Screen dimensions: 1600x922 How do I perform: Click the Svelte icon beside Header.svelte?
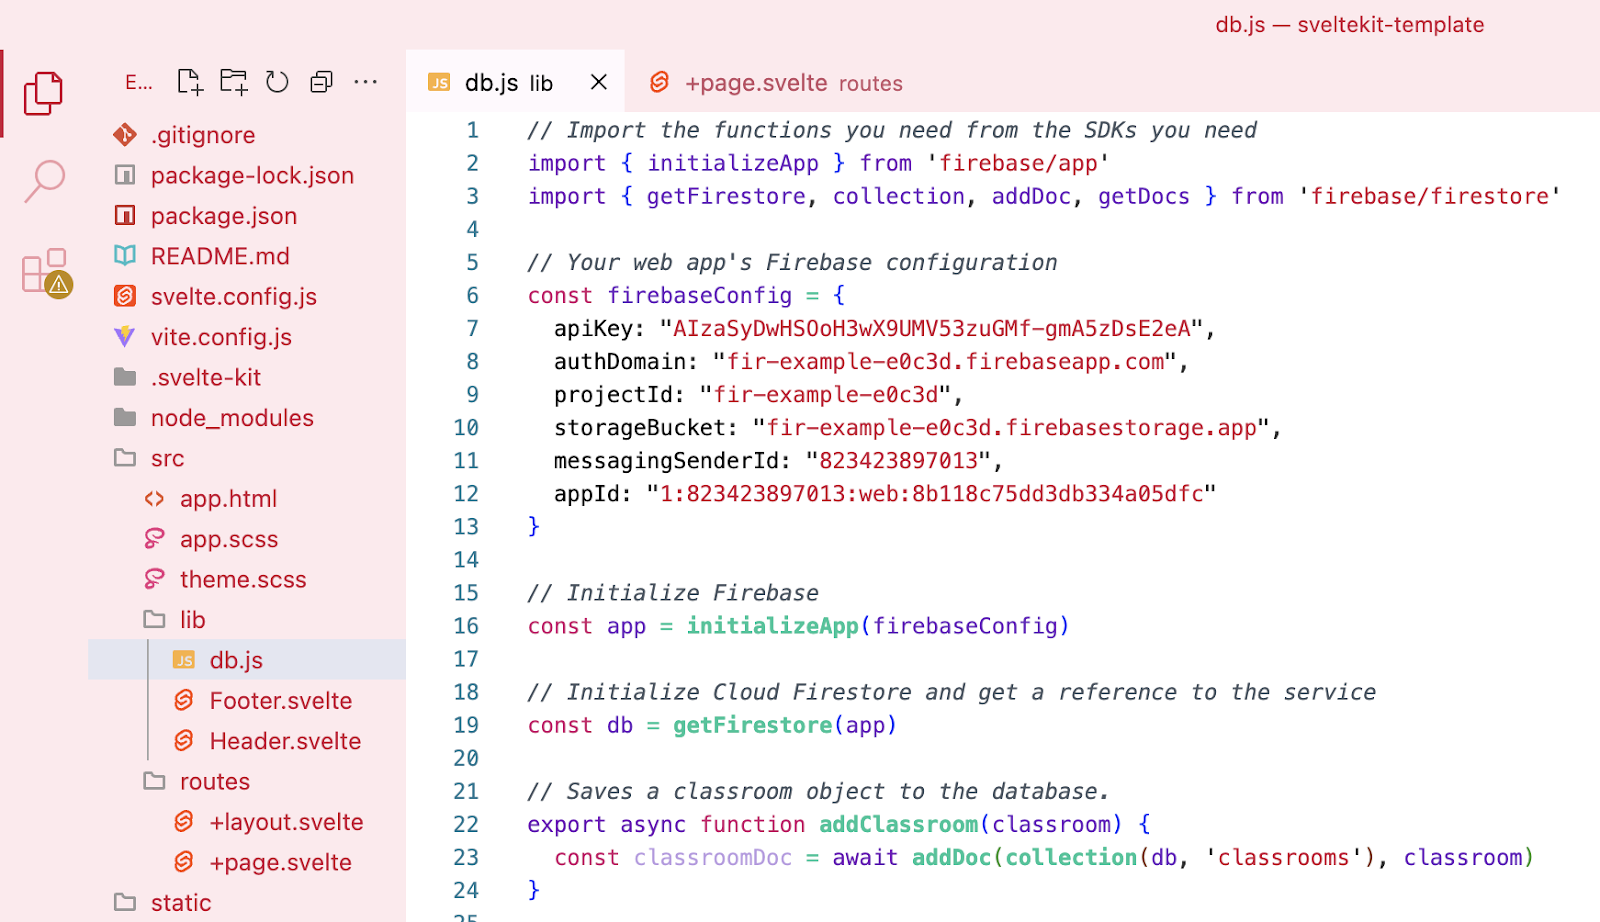[184, 740]
